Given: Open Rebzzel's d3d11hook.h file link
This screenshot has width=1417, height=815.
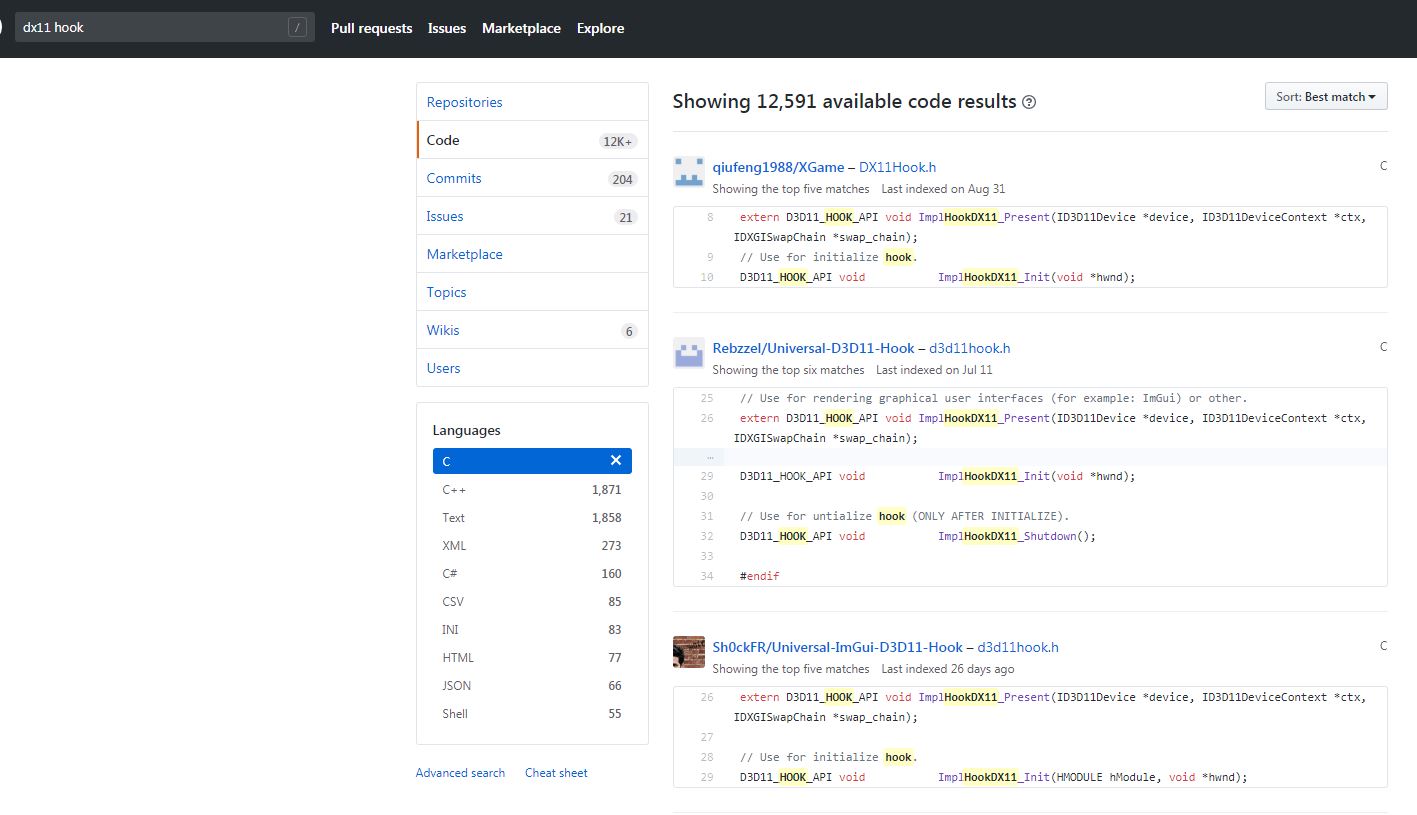Looking at the screenshot, I should tap(969, 348).
